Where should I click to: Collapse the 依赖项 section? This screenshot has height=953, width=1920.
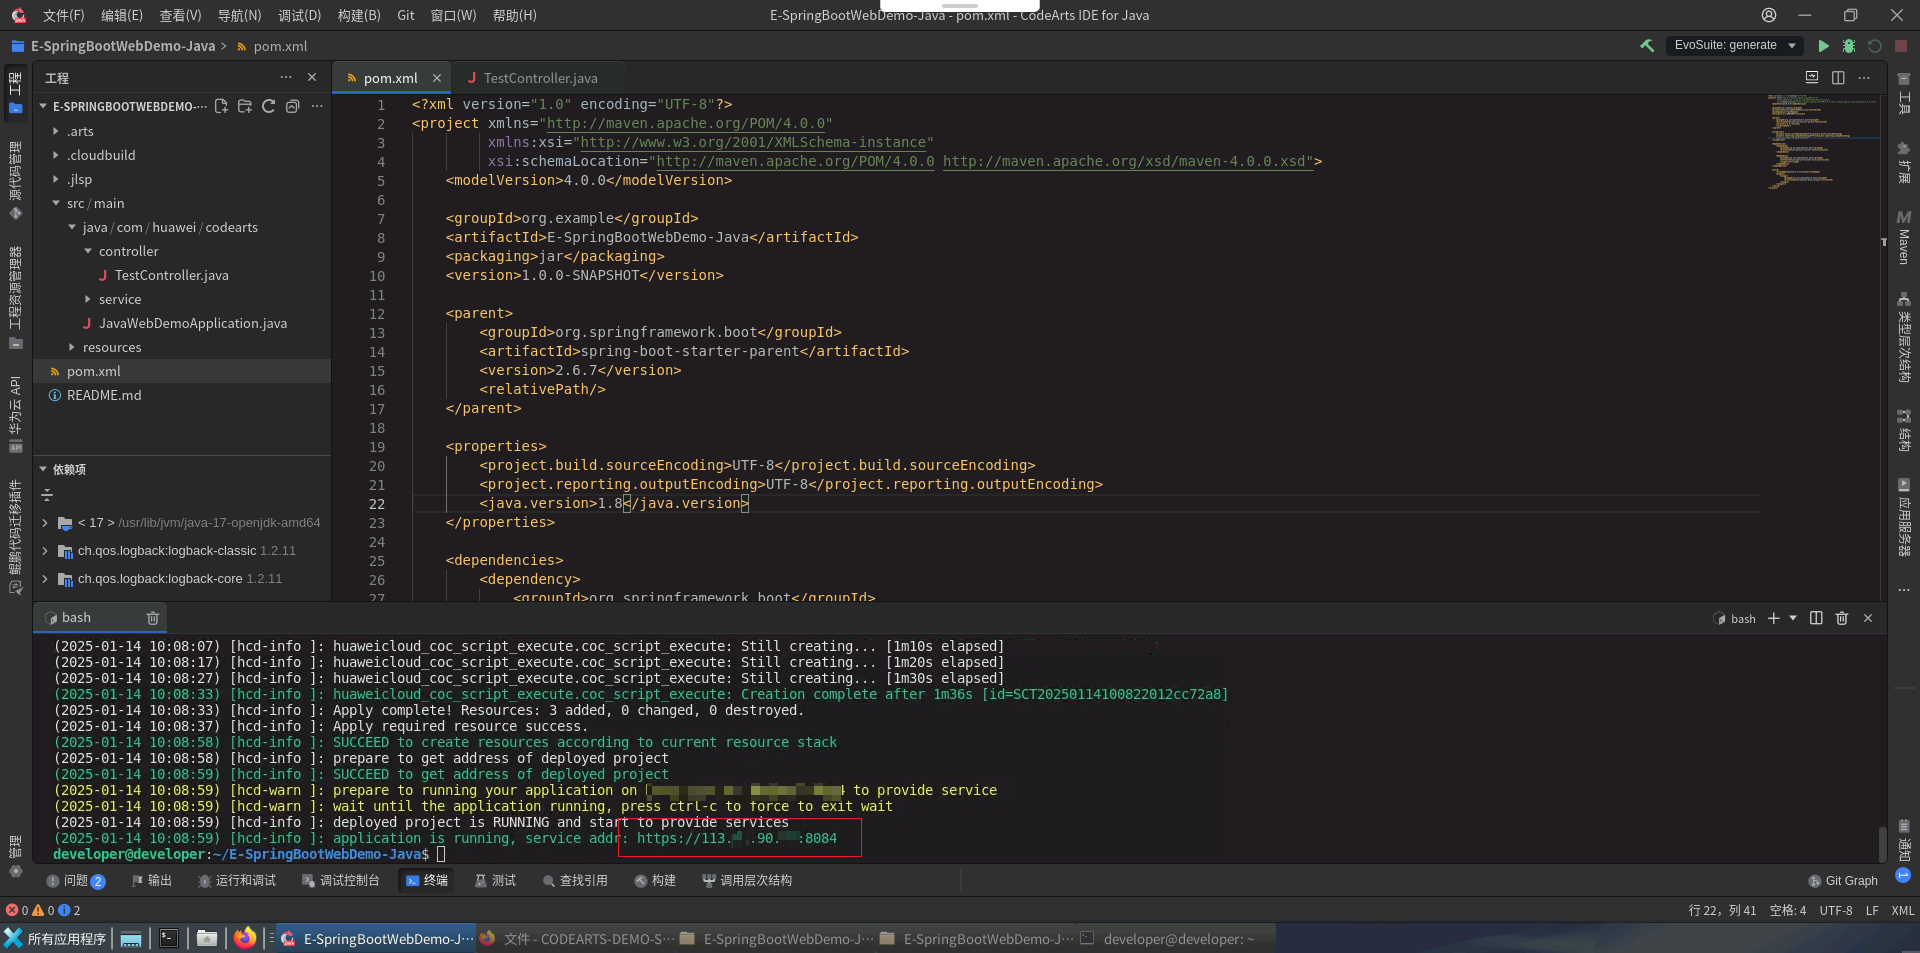[x=43, y=469]
